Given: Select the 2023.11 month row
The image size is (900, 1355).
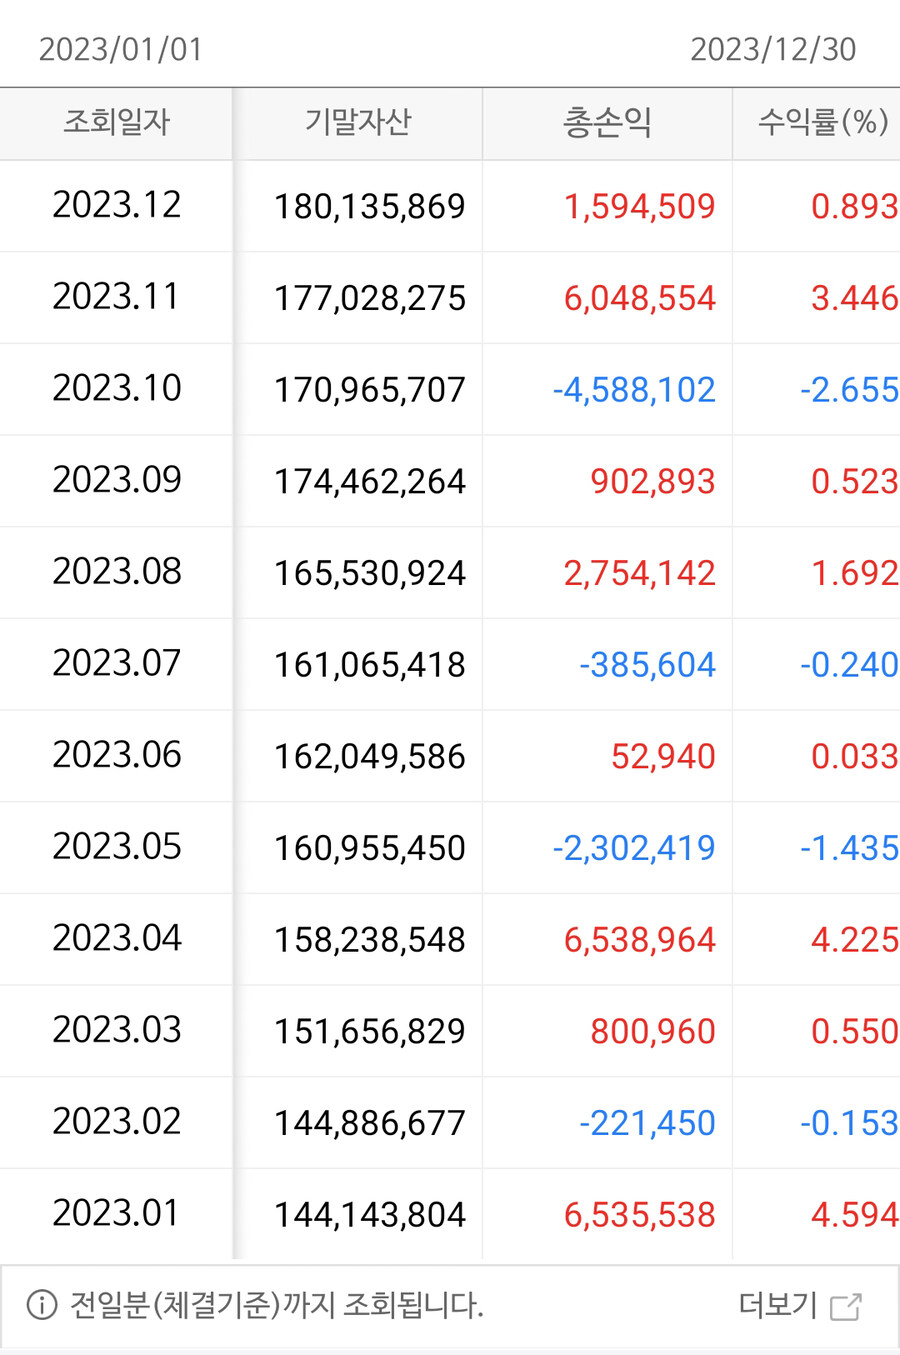Looking at the screenshot, I should click(117, 297).
